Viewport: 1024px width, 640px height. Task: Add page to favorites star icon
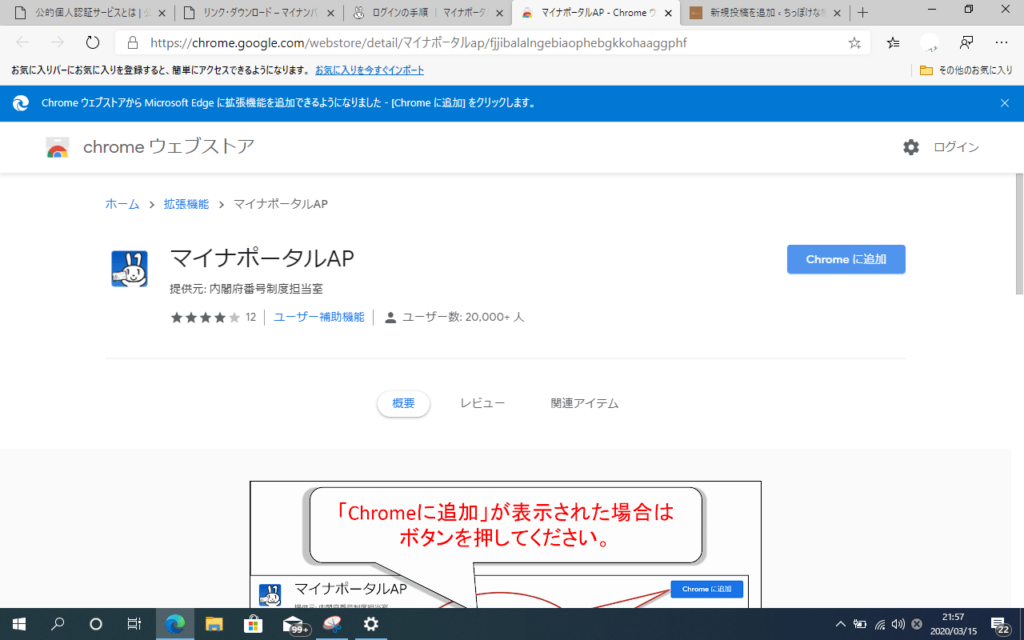[854, 43]
